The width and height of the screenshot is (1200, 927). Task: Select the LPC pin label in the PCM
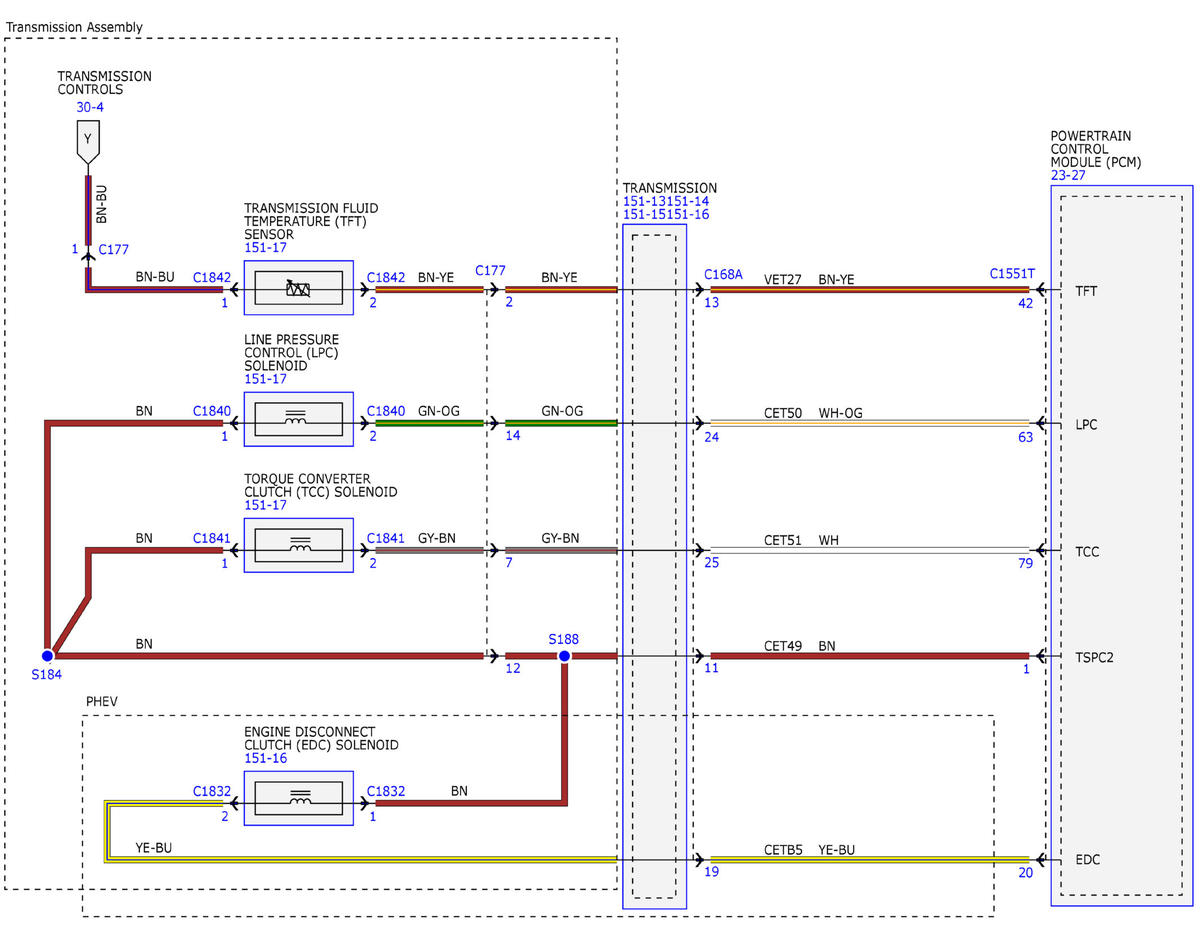[1087, 424]
